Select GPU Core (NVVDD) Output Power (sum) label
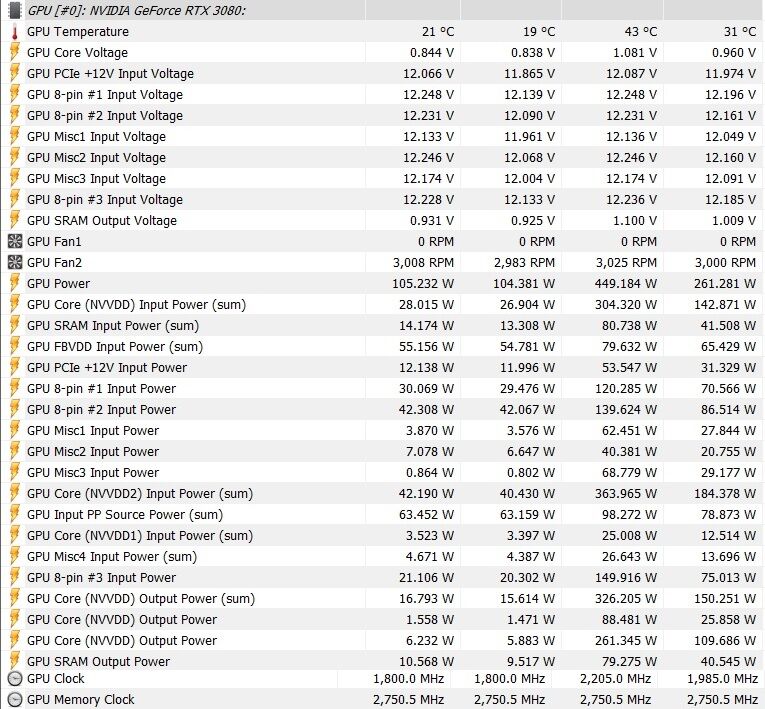 click(141, 598)
